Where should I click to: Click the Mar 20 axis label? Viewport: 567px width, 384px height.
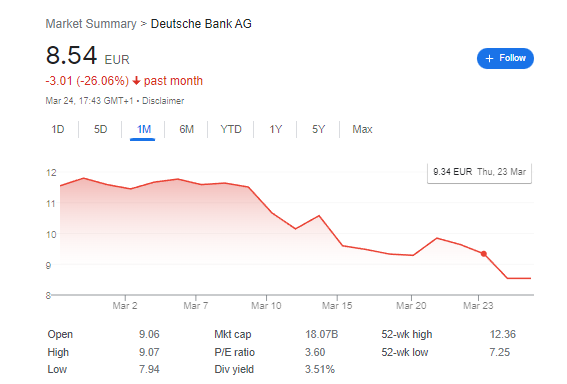pyautogui.click(x=411, y=306)
